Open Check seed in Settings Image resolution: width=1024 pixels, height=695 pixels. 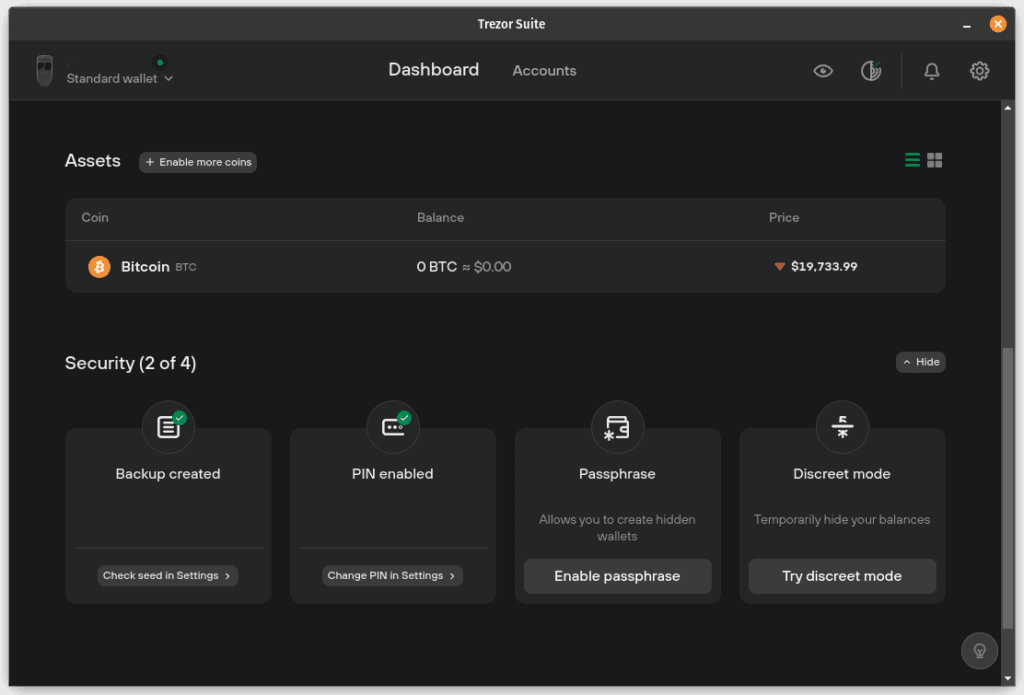167,576
